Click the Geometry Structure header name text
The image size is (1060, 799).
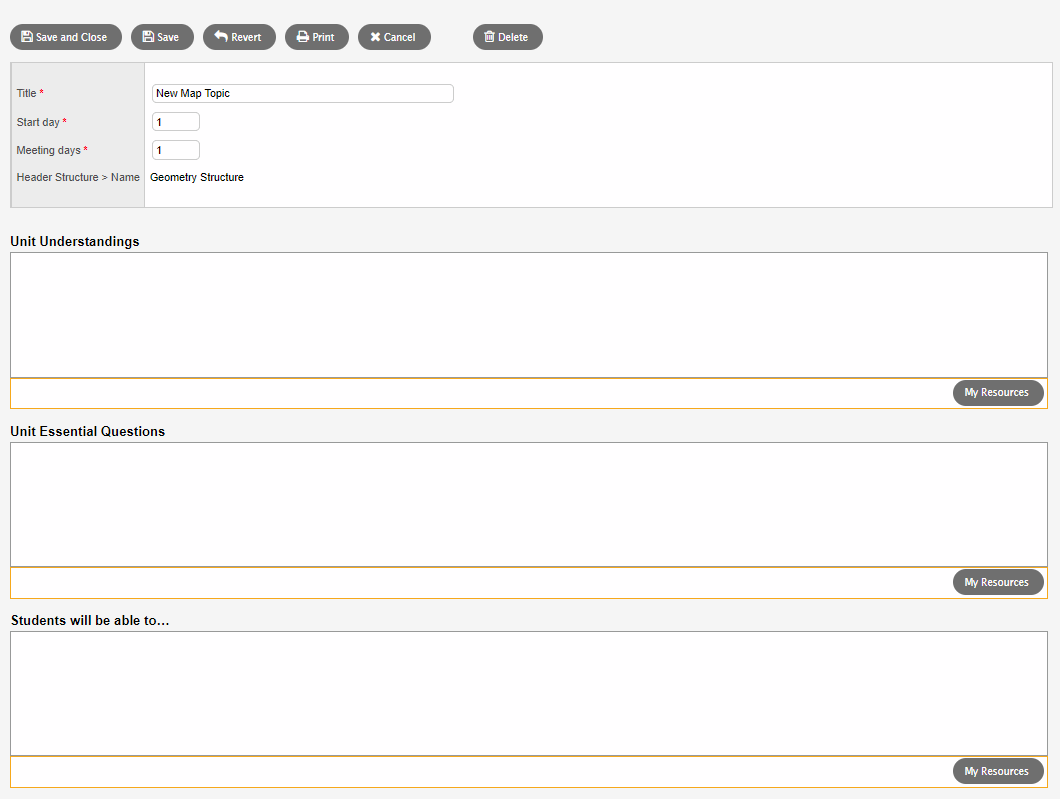197,177
